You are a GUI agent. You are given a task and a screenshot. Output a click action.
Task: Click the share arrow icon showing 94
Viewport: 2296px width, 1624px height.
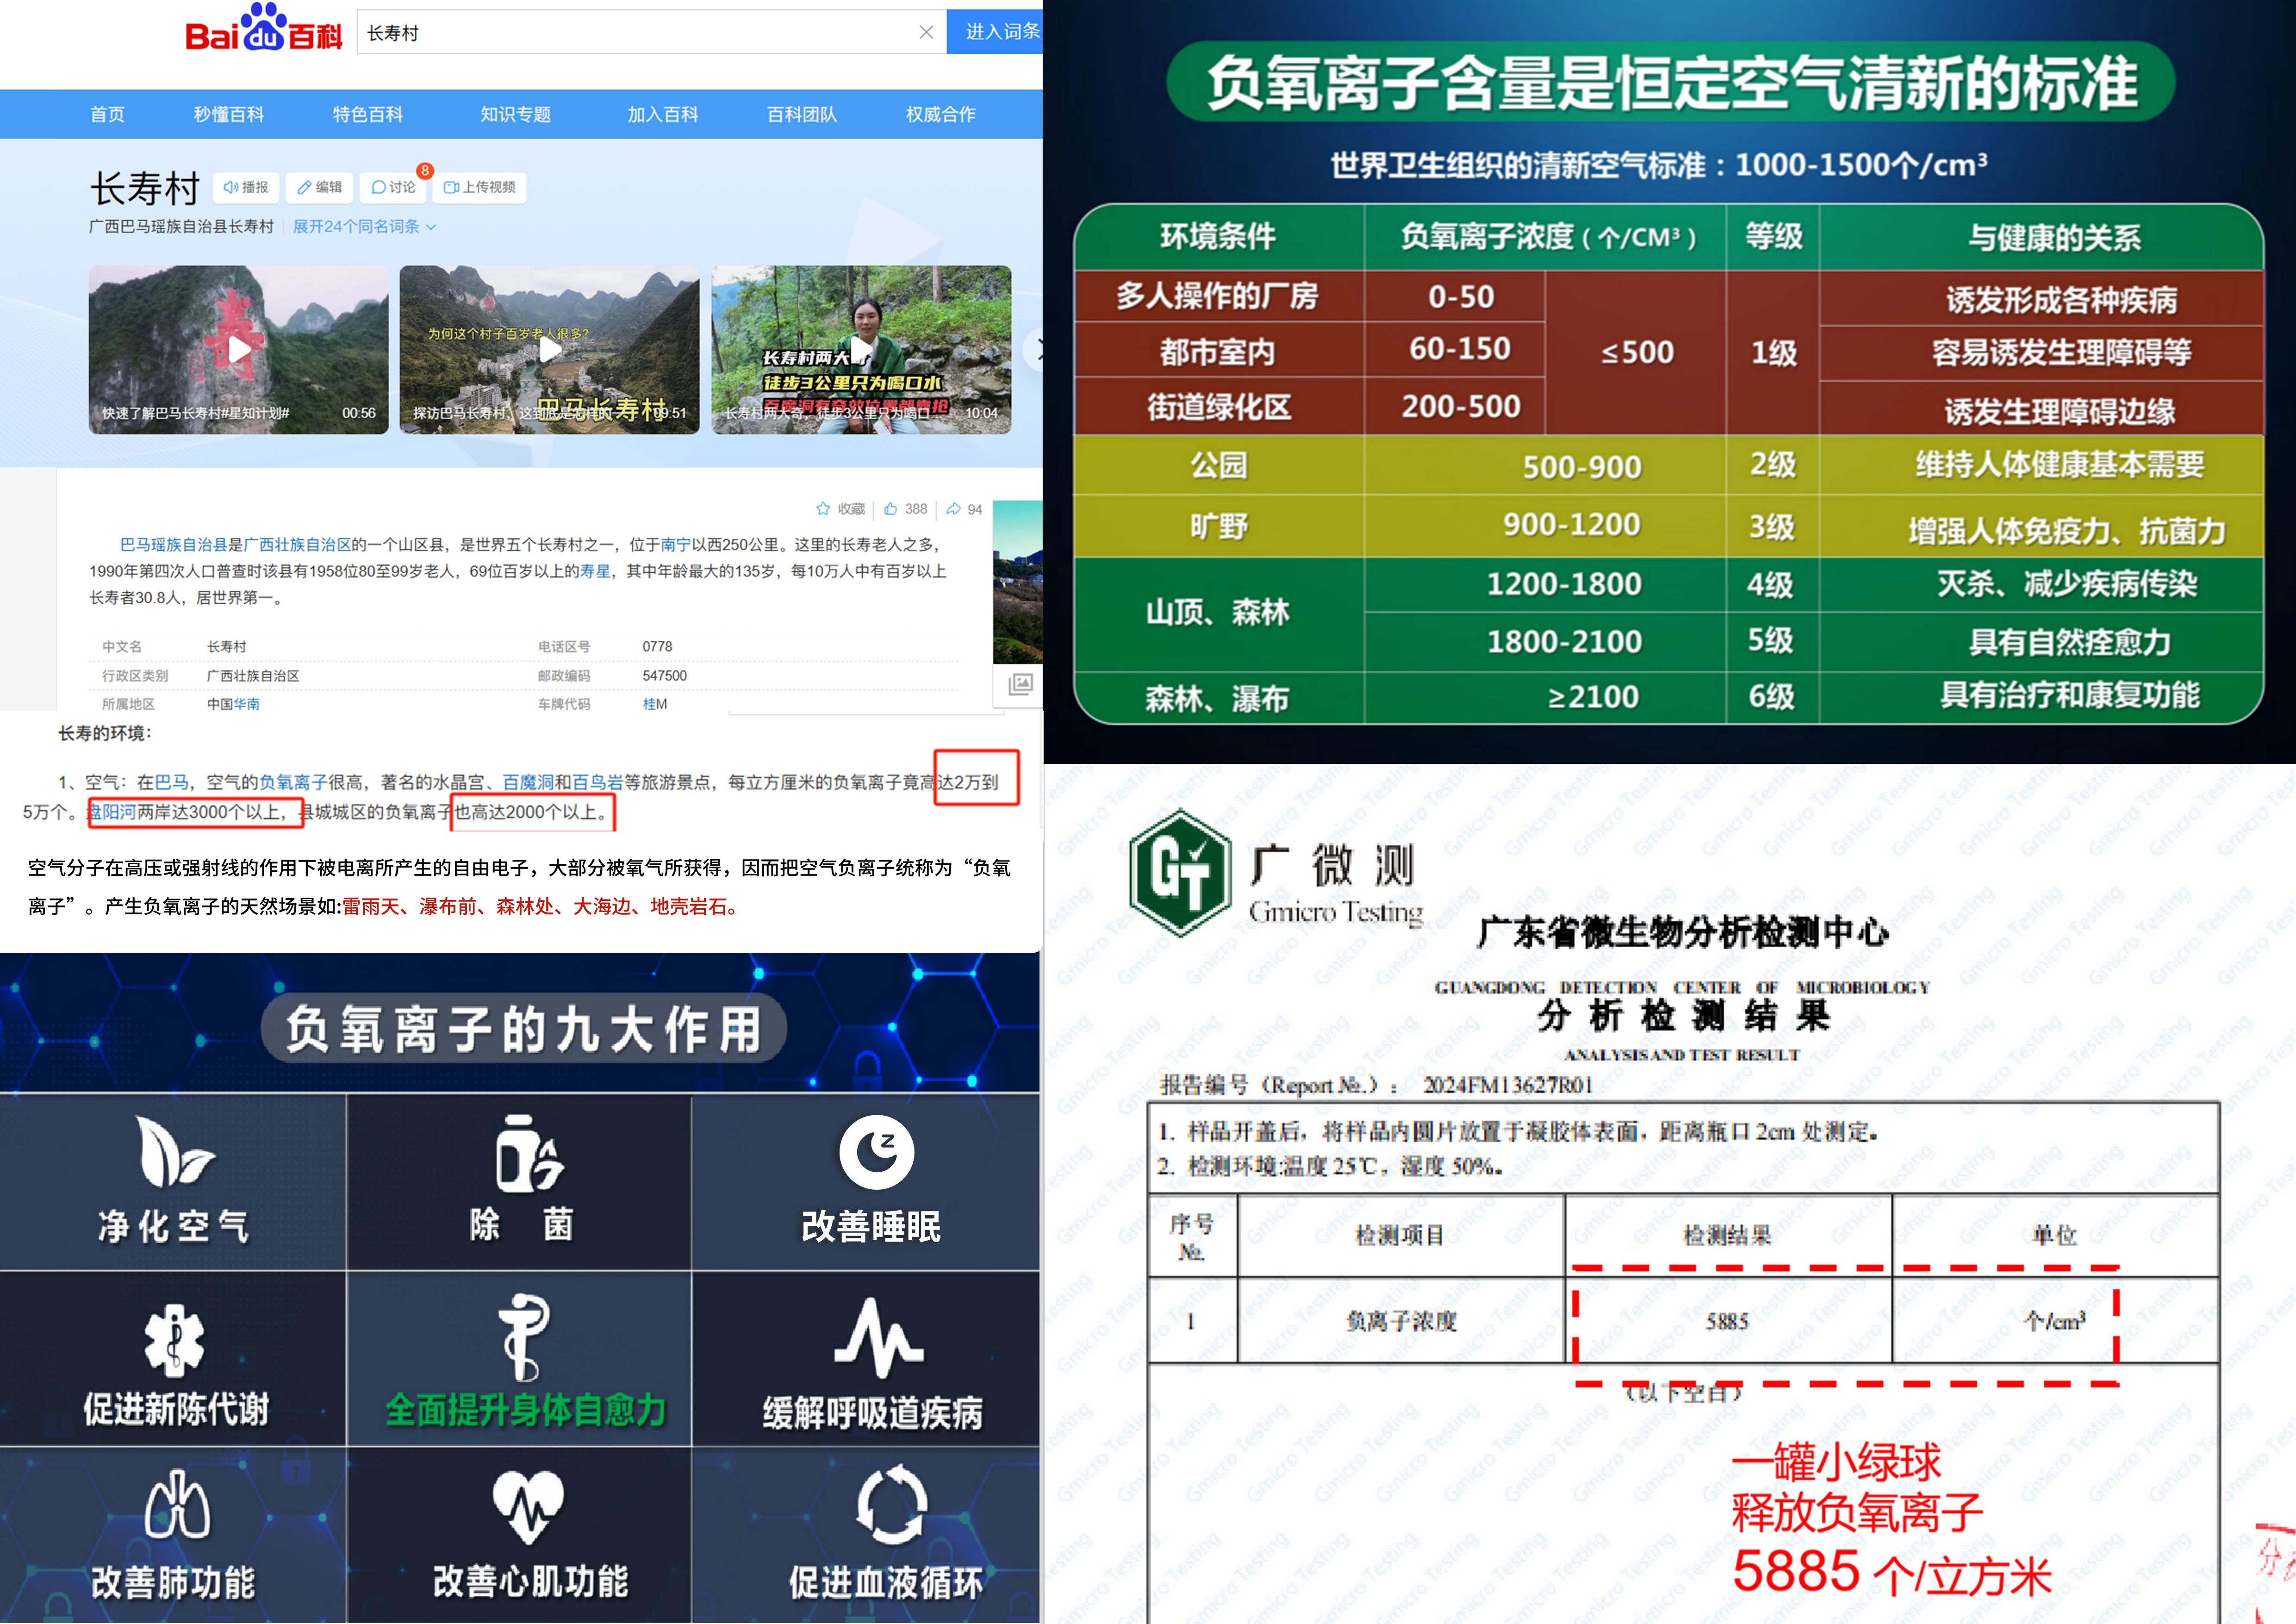[x=954, y=509]
